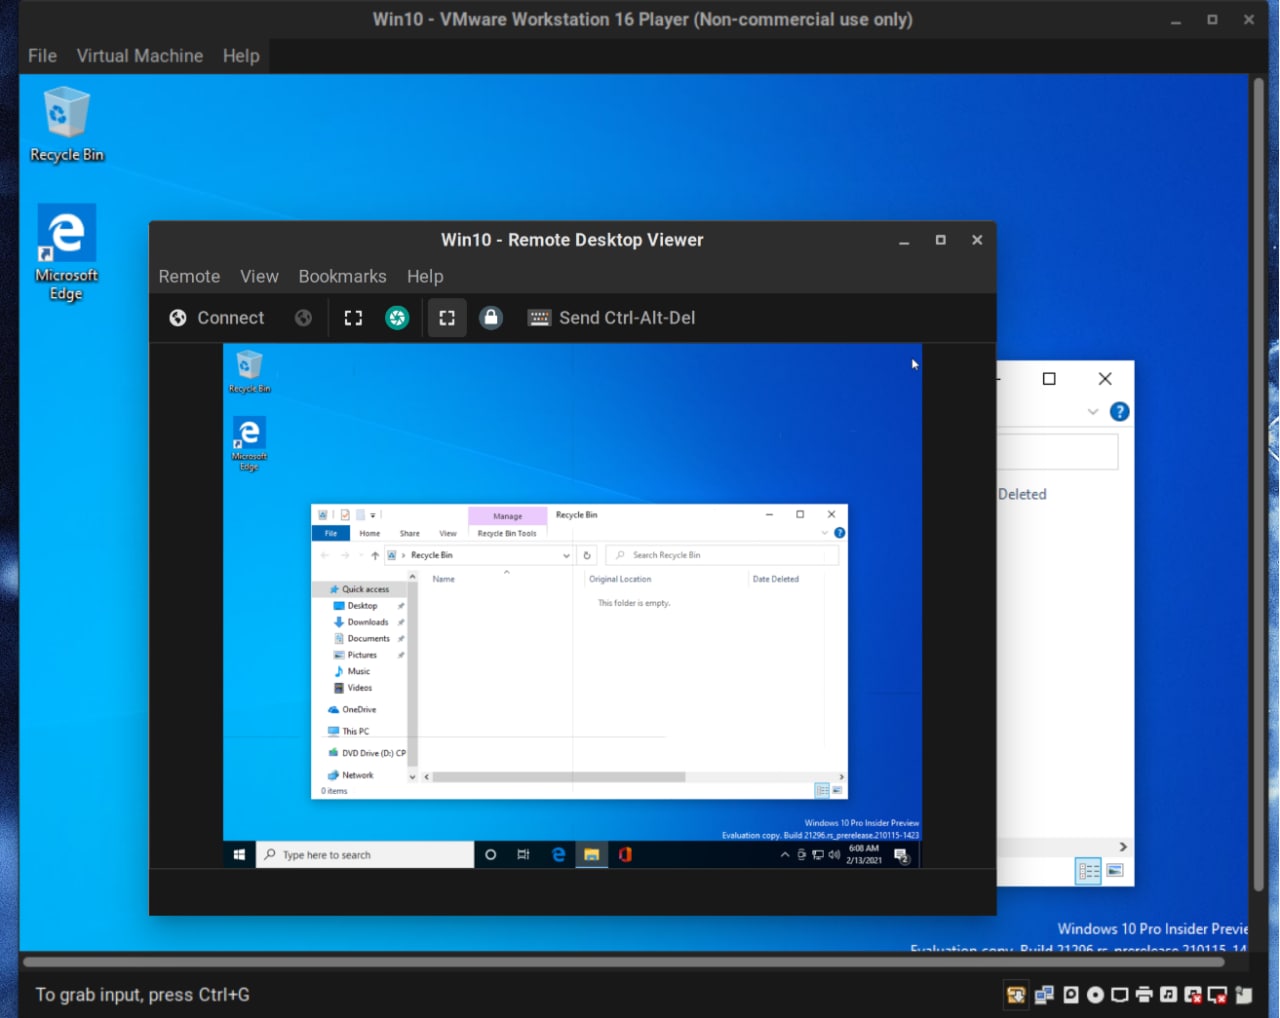Click the small Recycle Bin icon inside the remote view
Image resolution: width=1280 pixels, height=1018 pixels.
tap(249, 370)
